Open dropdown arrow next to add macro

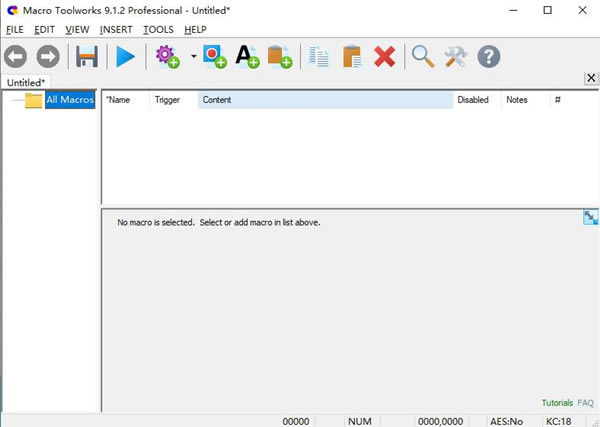click(194, 56)
